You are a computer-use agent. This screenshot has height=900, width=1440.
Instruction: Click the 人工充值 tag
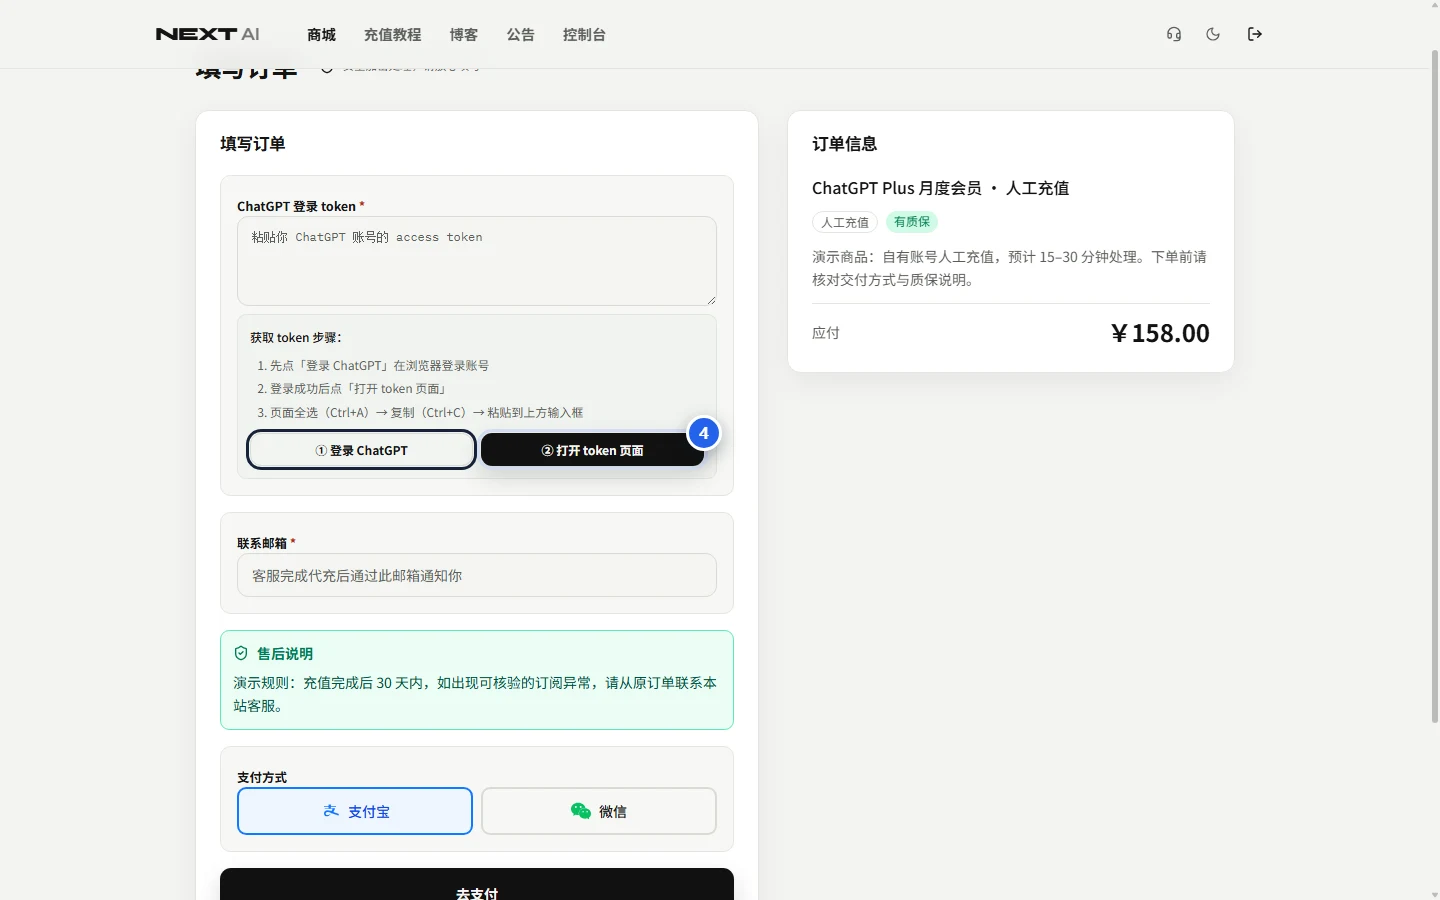845,222
